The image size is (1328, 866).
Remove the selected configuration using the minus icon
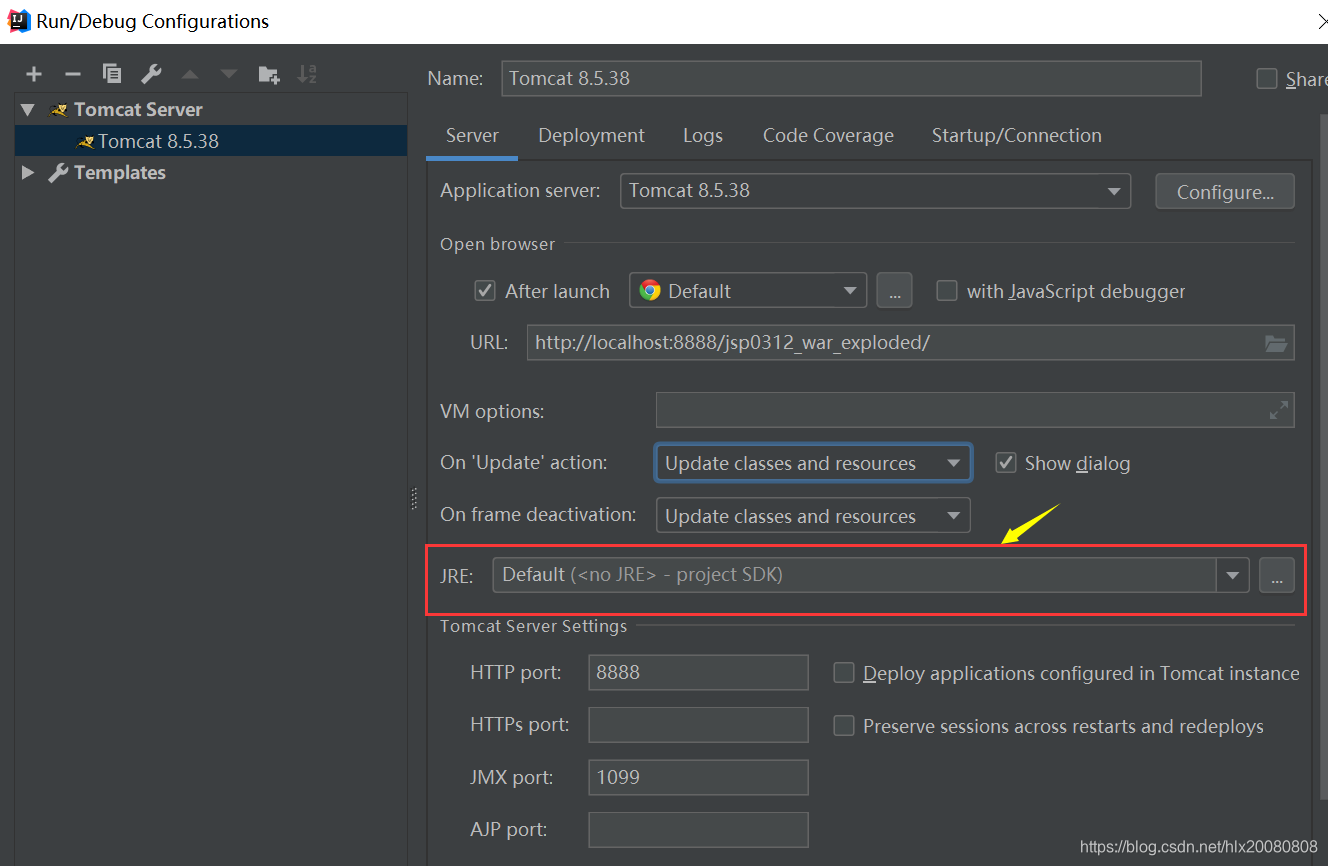pyautogui.click(x=71, y=73)
